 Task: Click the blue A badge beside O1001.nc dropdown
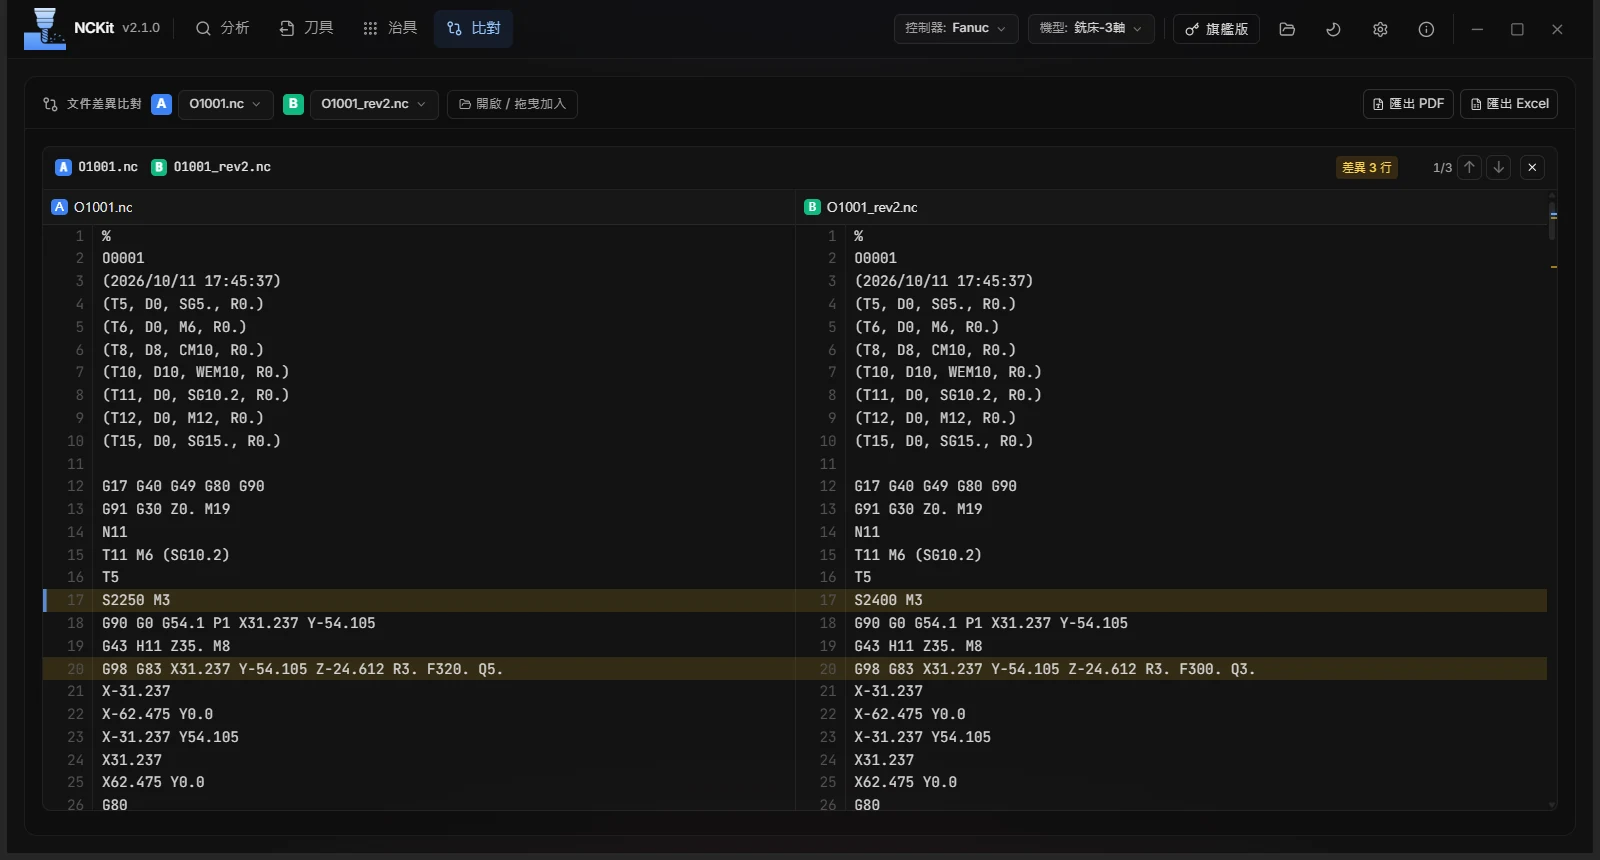(x=161, y=104)
